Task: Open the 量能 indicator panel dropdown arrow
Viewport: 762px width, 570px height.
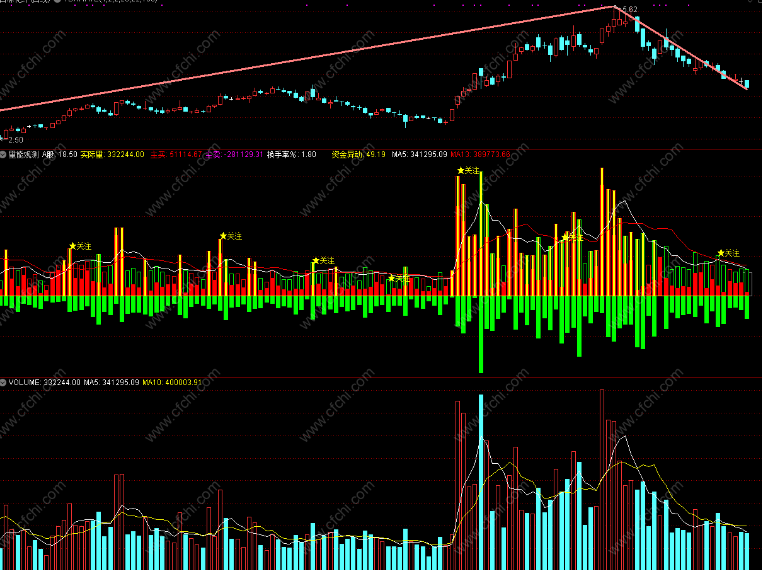Action: pos(3,155)
